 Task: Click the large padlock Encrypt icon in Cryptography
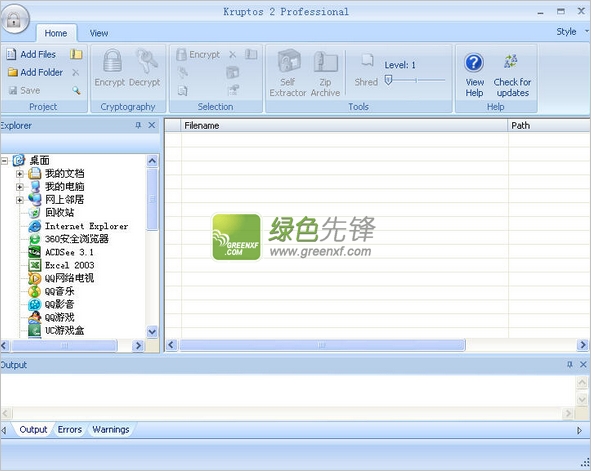coord(112,60)
